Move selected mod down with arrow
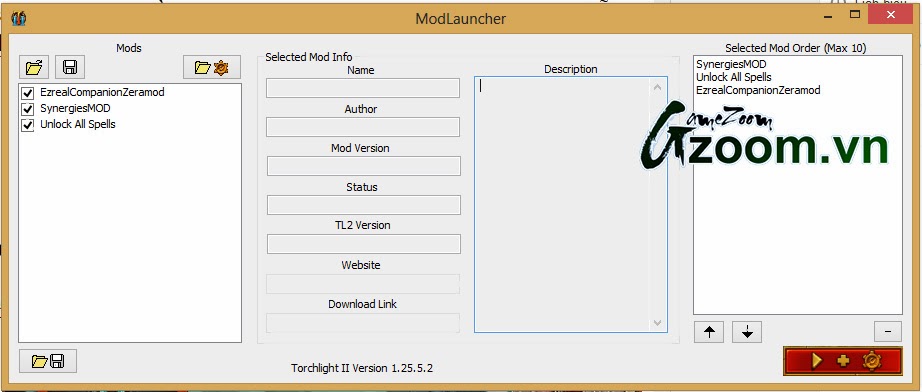Viewport: 922px width, 392px height. pyautogui.click(x=747, y=332)
